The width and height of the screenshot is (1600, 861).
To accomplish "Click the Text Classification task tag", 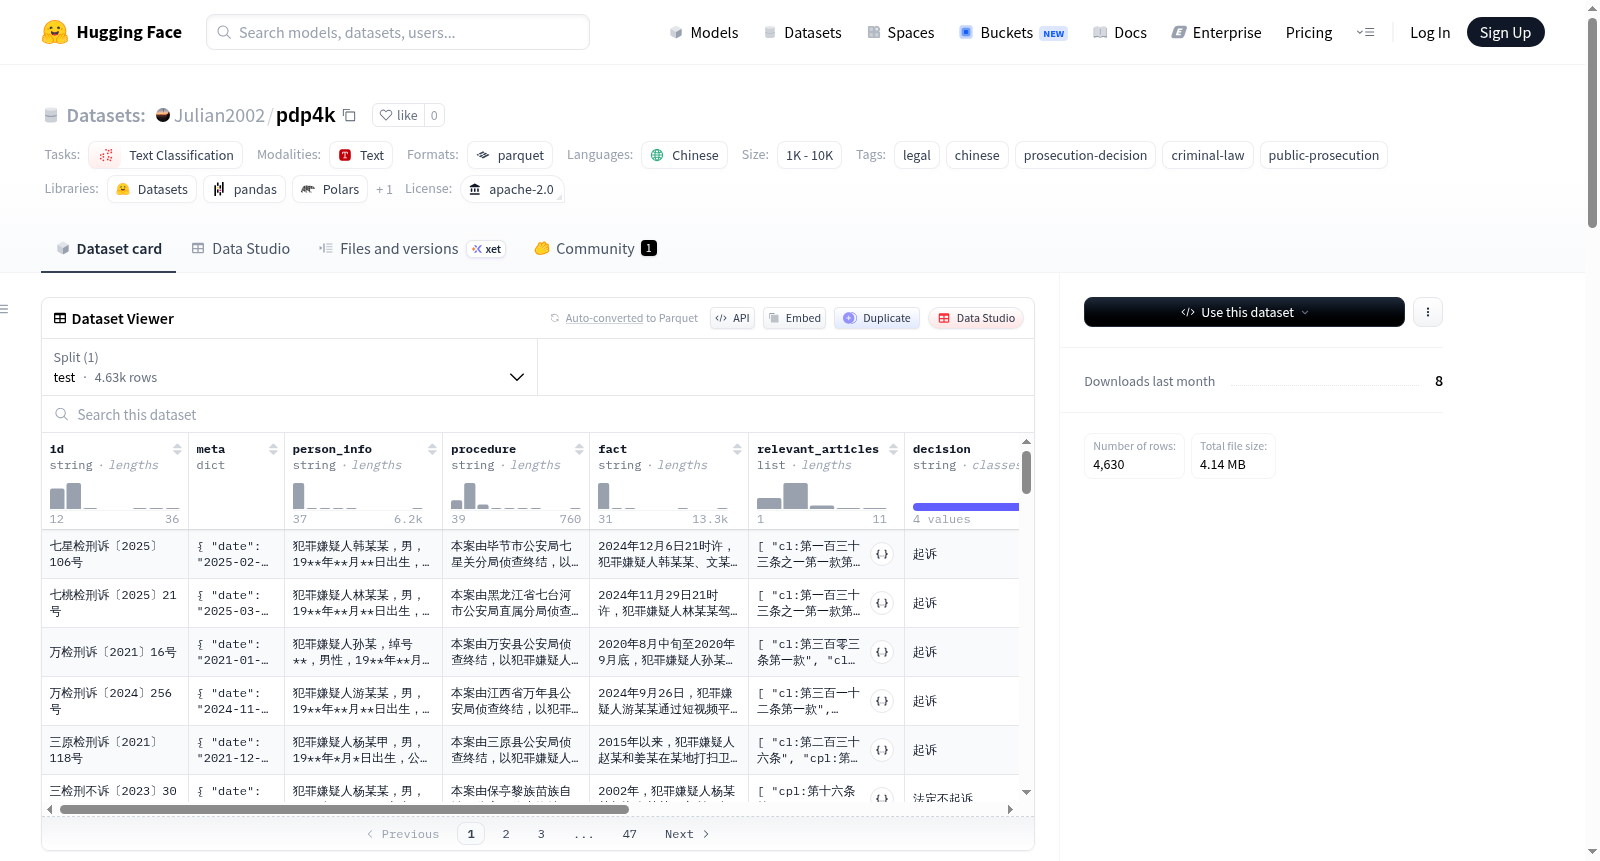I will (166, 155).
